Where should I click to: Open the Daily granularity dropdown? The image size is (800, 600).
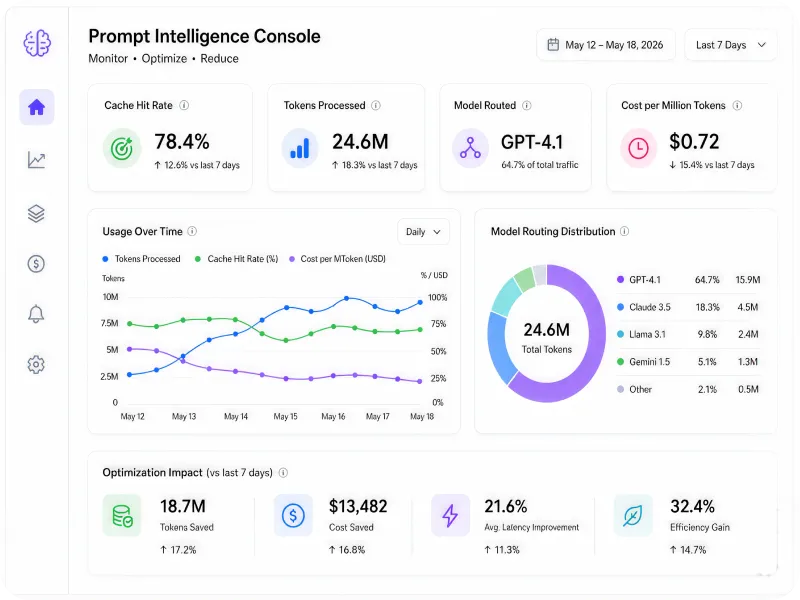point(423,232)
